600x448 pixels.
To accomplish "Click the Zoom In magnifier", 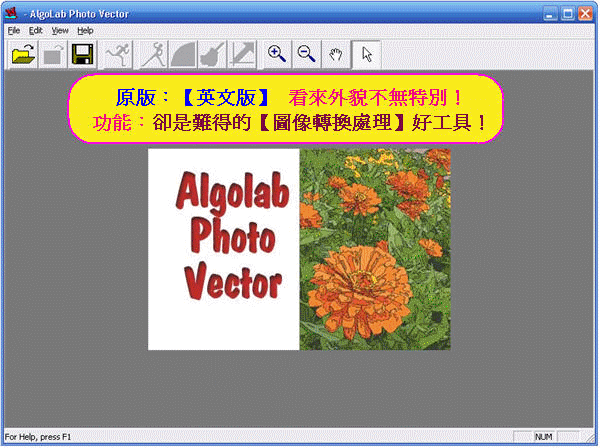I will (277, 54).
